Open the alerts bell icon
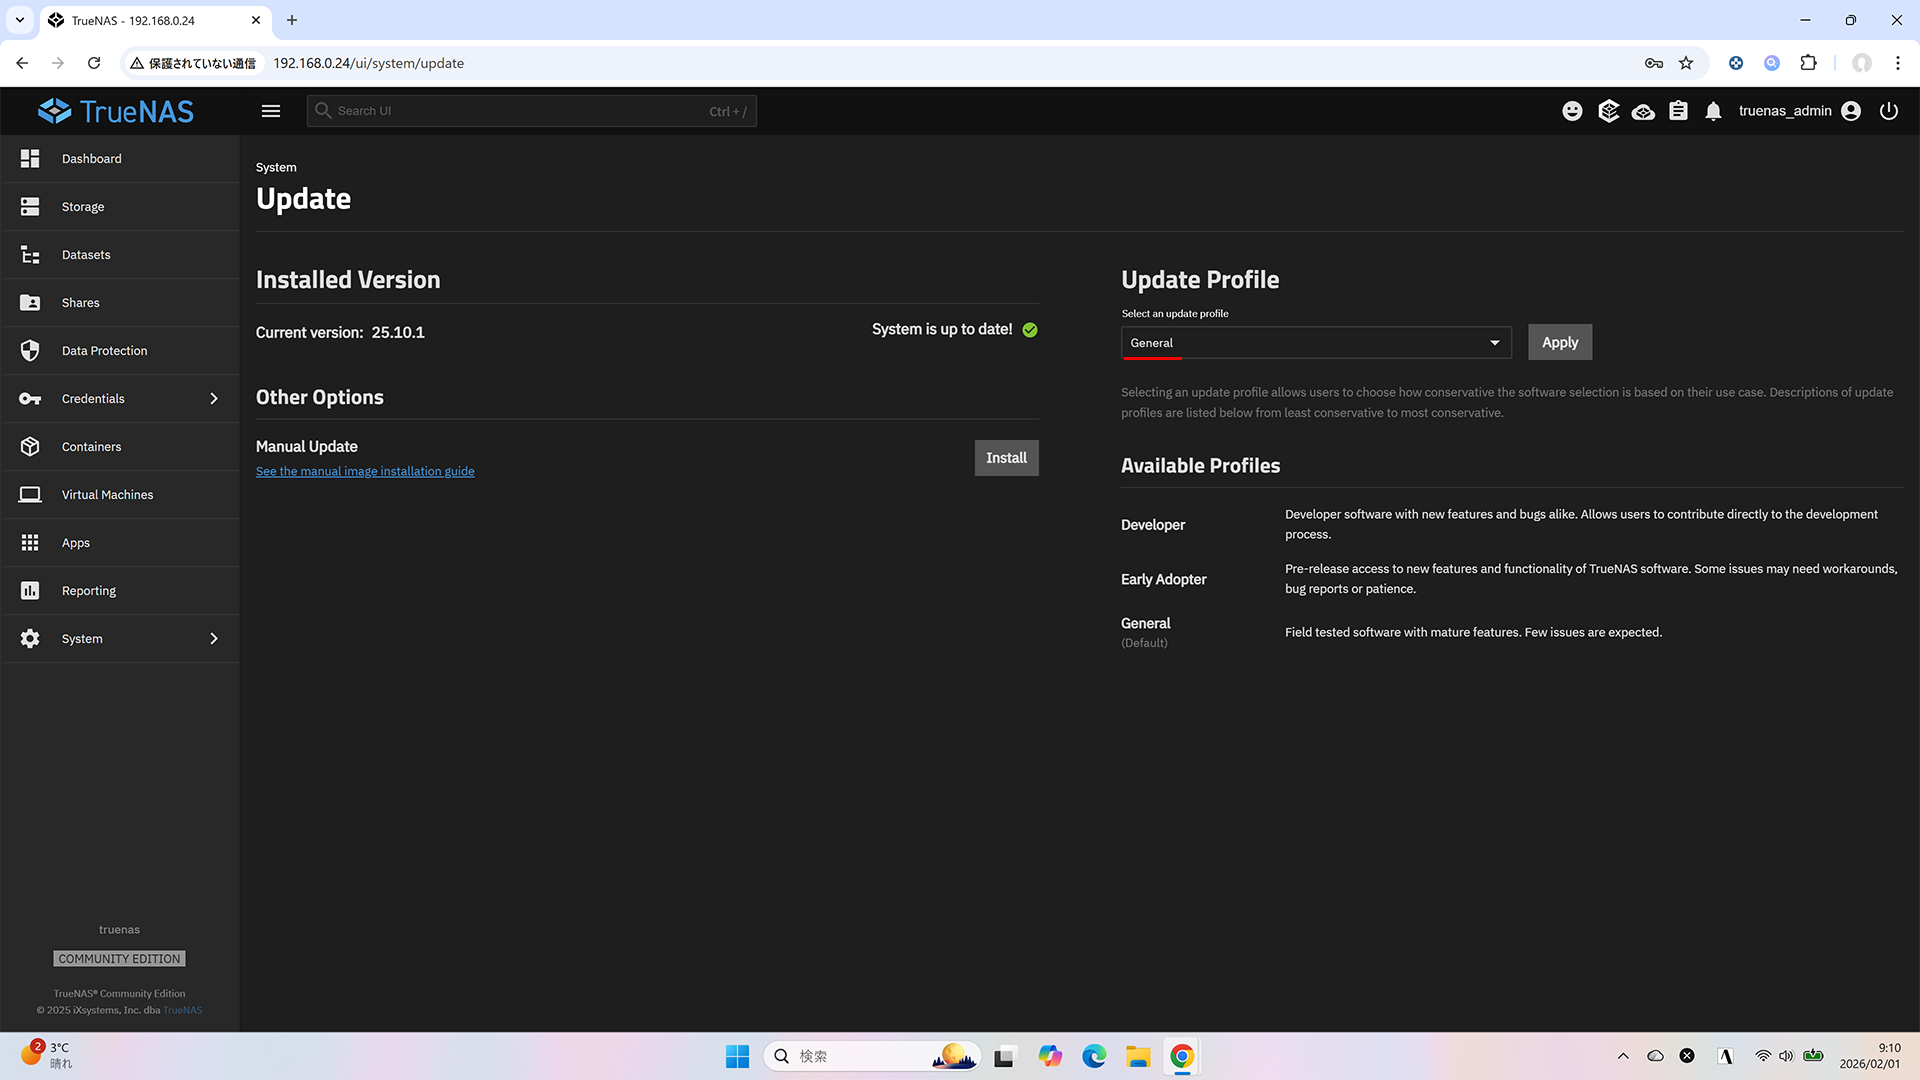The width and height of the screenshot is (1920, 1080). 1713,111
